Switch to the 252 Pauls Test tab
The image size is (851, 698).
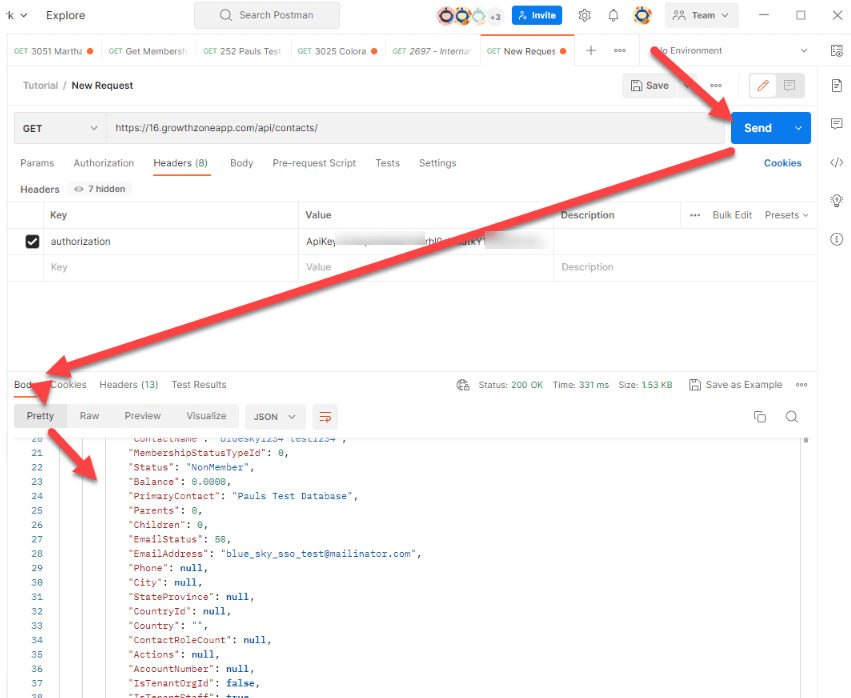[x=243, y=51]
